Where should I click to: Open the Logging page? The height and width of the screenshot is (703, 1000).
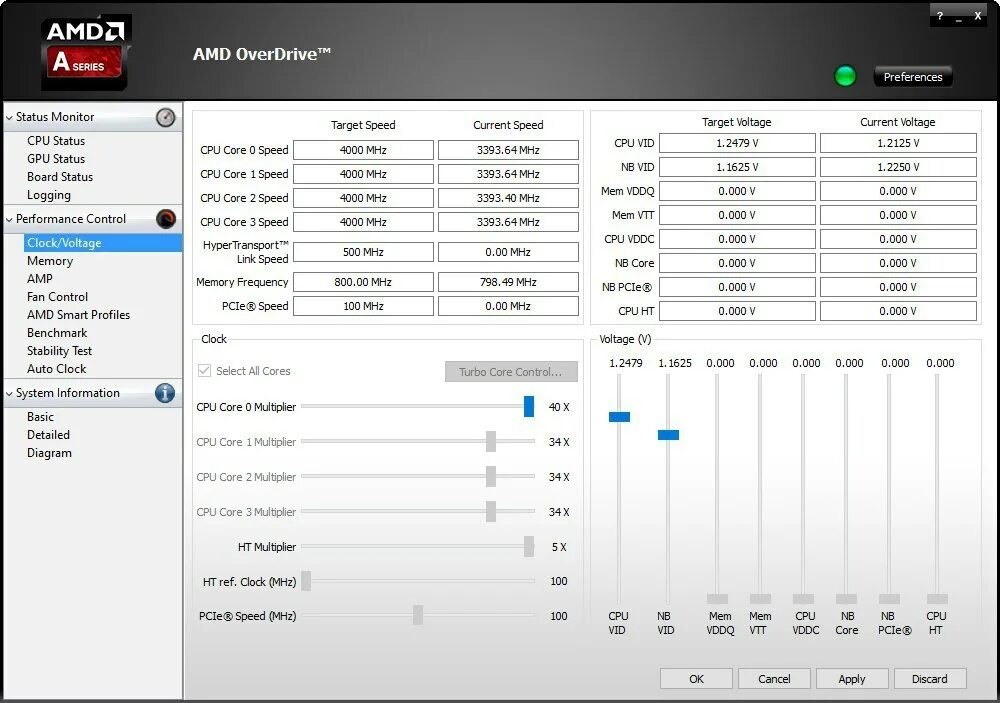click(49, 195)
